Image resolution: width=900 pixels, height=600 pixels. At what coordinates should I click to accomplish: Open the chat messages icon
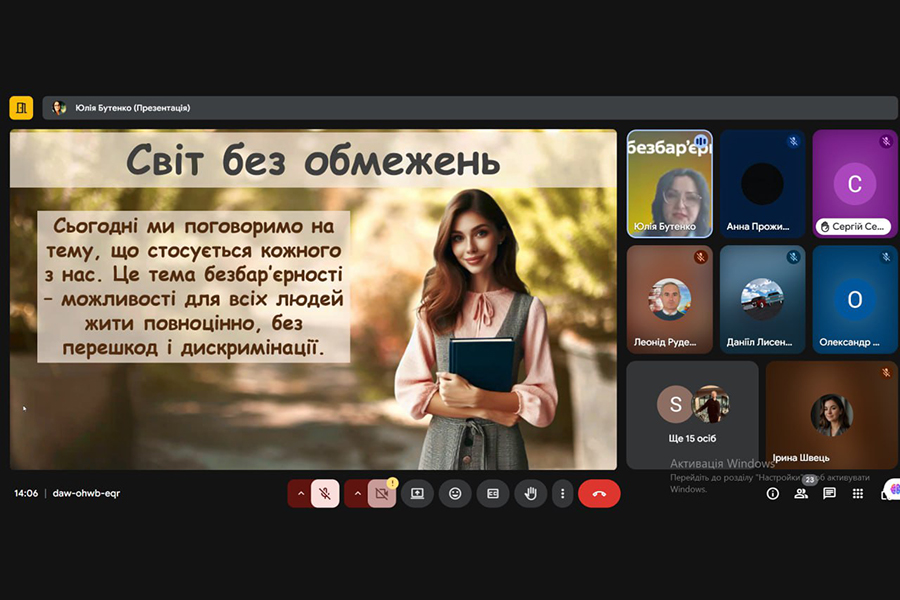pos(829,493)
